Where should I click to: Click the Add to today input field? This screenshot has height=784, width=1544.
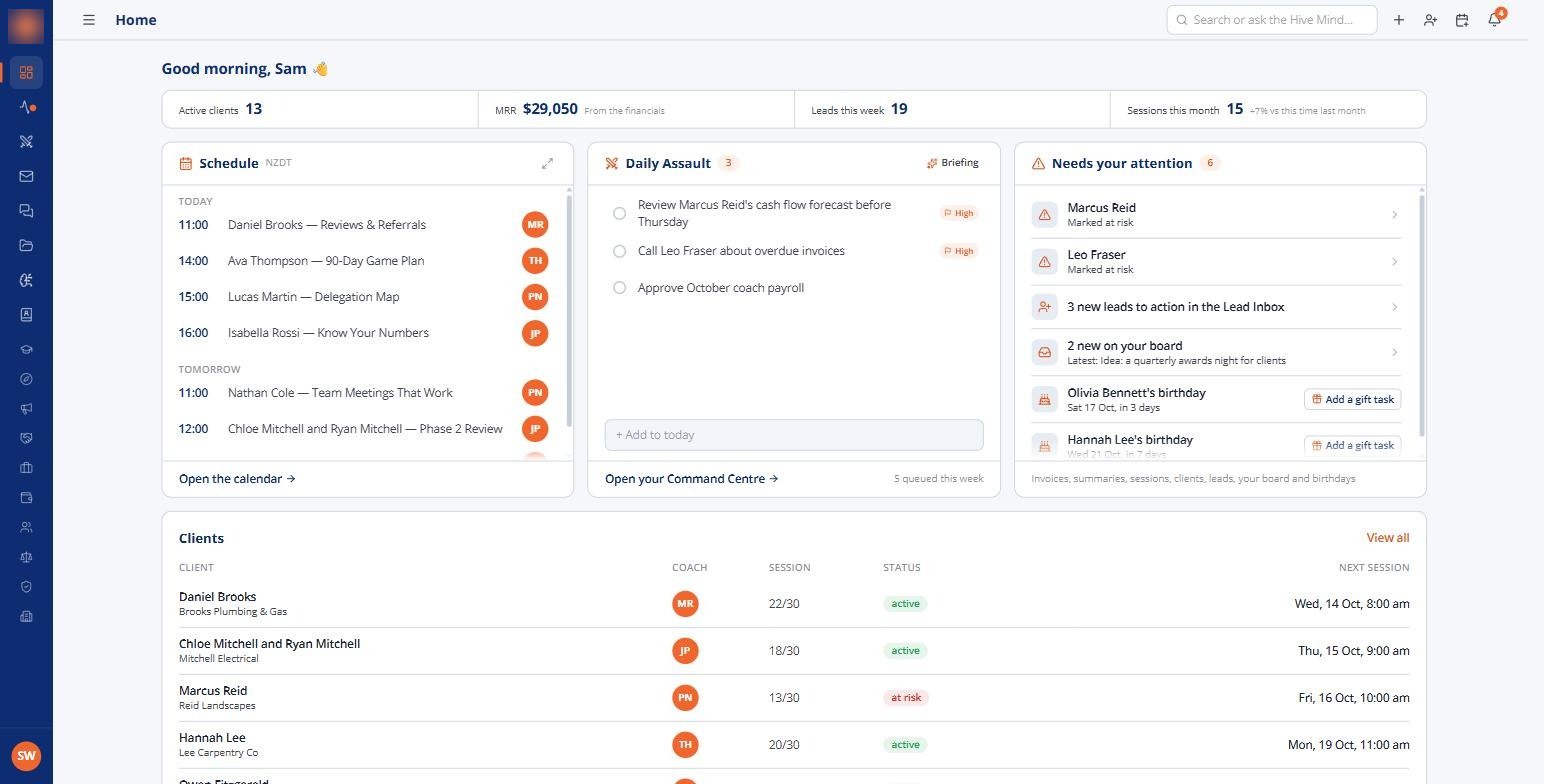point(794,435)
